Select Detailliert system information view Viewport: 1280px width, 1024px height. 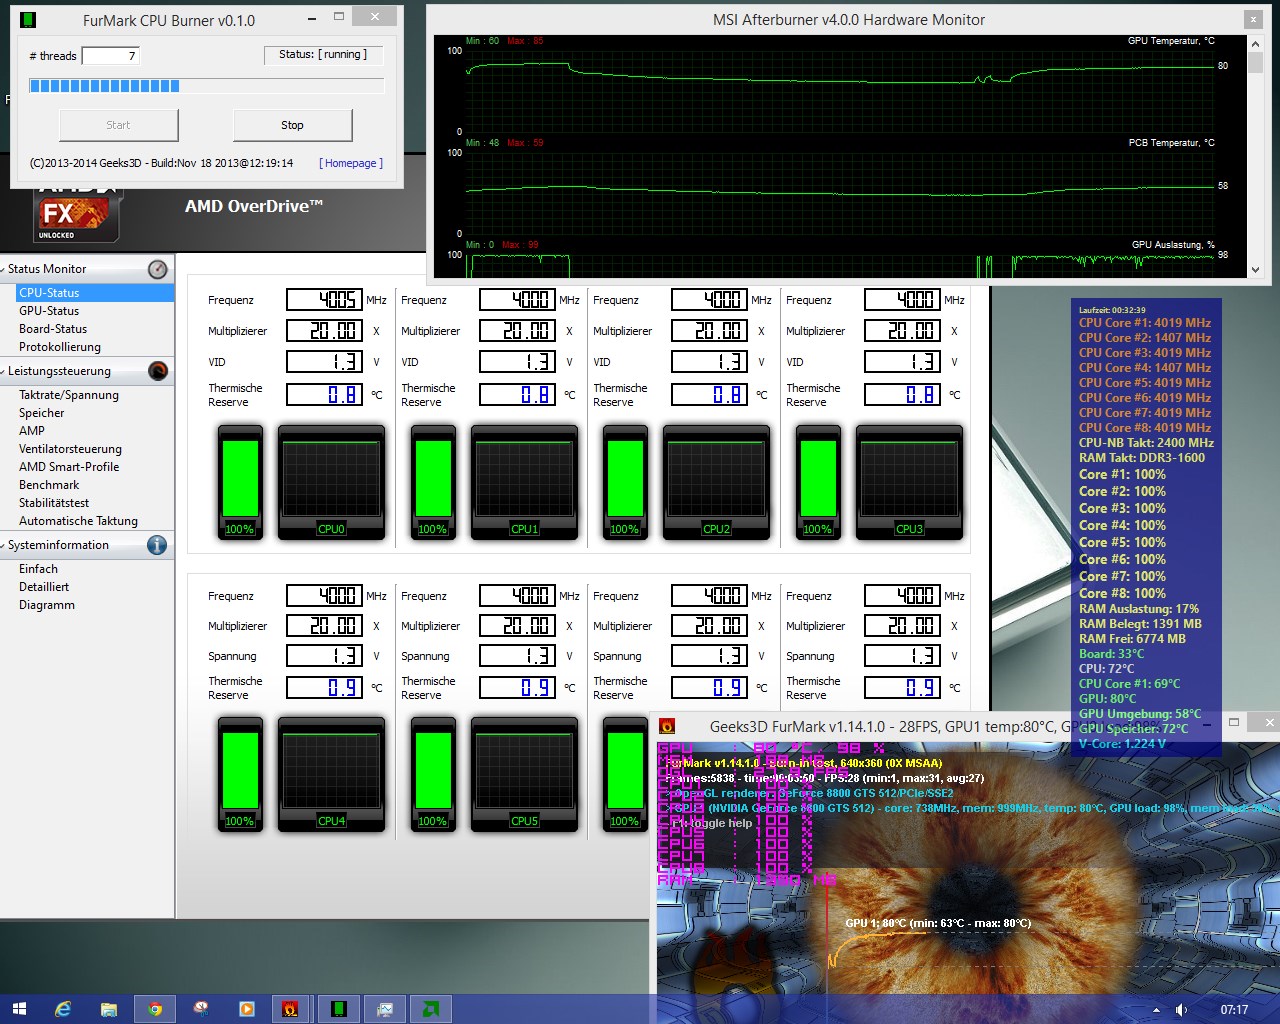tap(44, 587)
